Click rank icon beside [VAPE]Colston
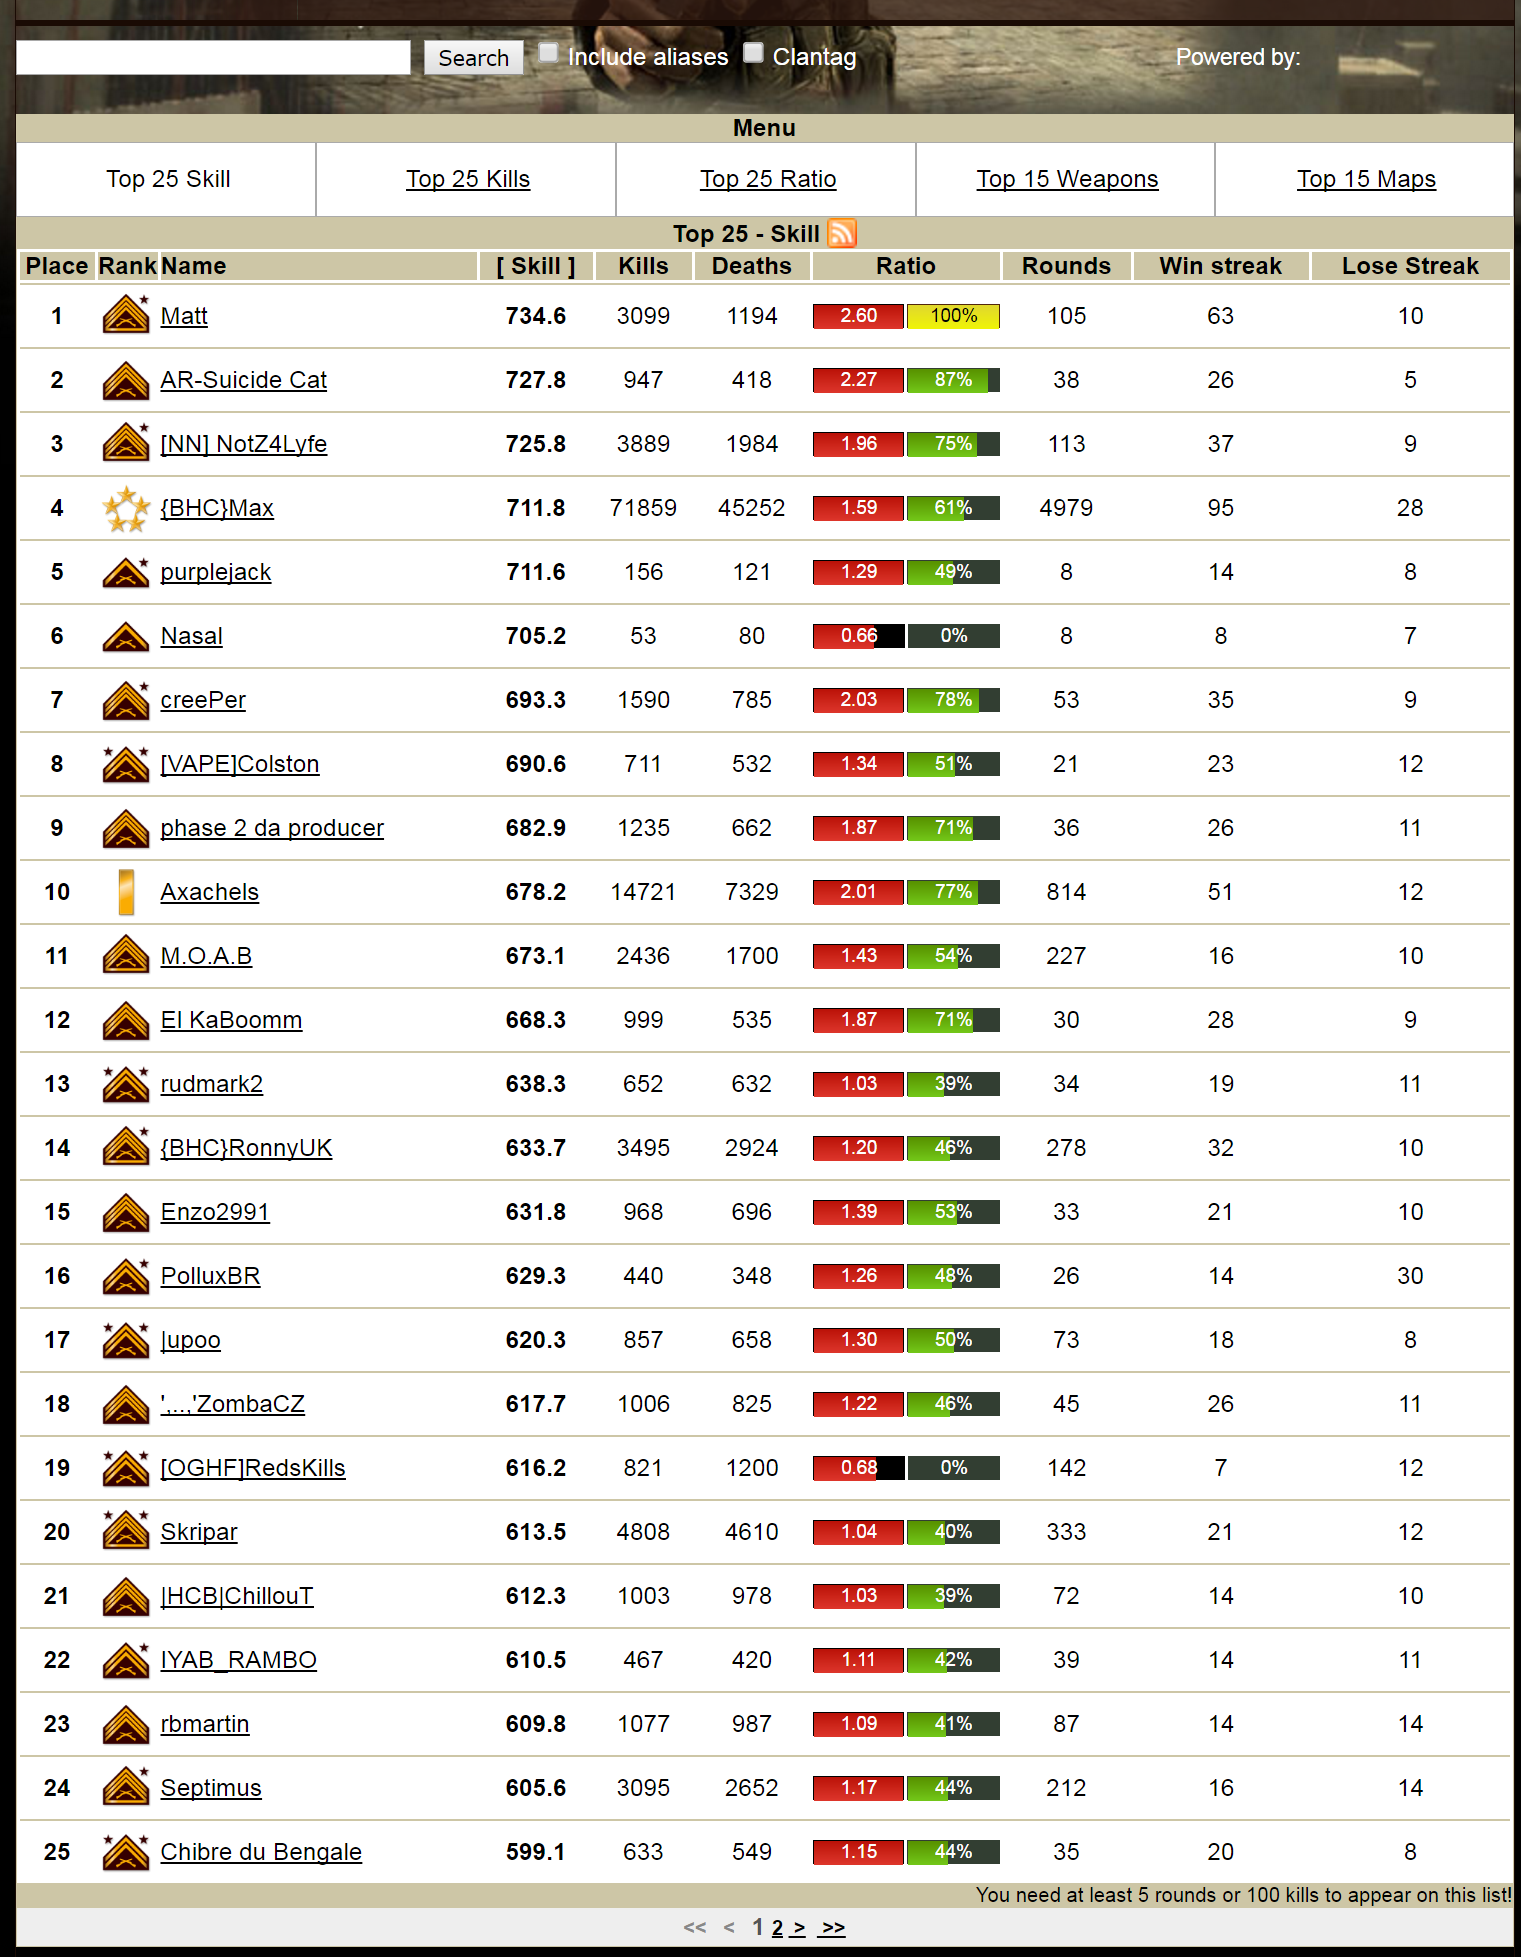The image size is (1521, 1957). [x=126, y=764]
